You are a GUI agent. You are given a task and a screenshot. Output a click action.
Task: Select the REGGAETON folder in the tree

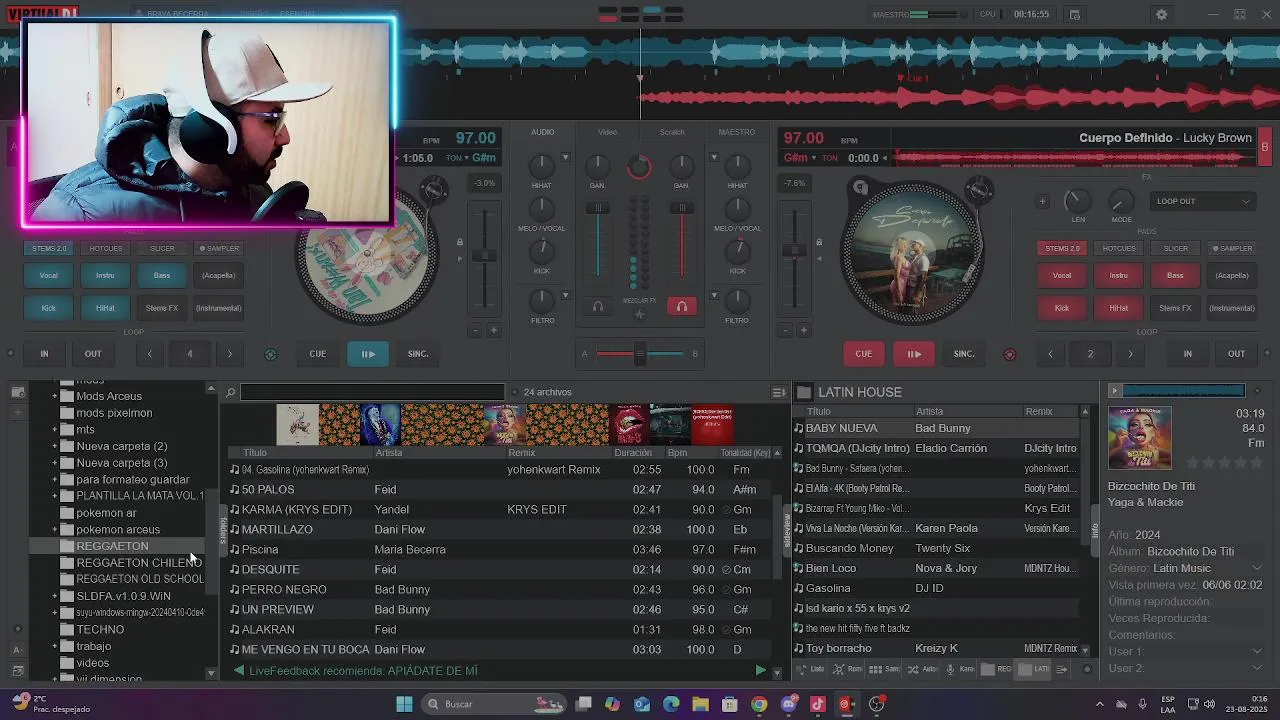point(112,546)
